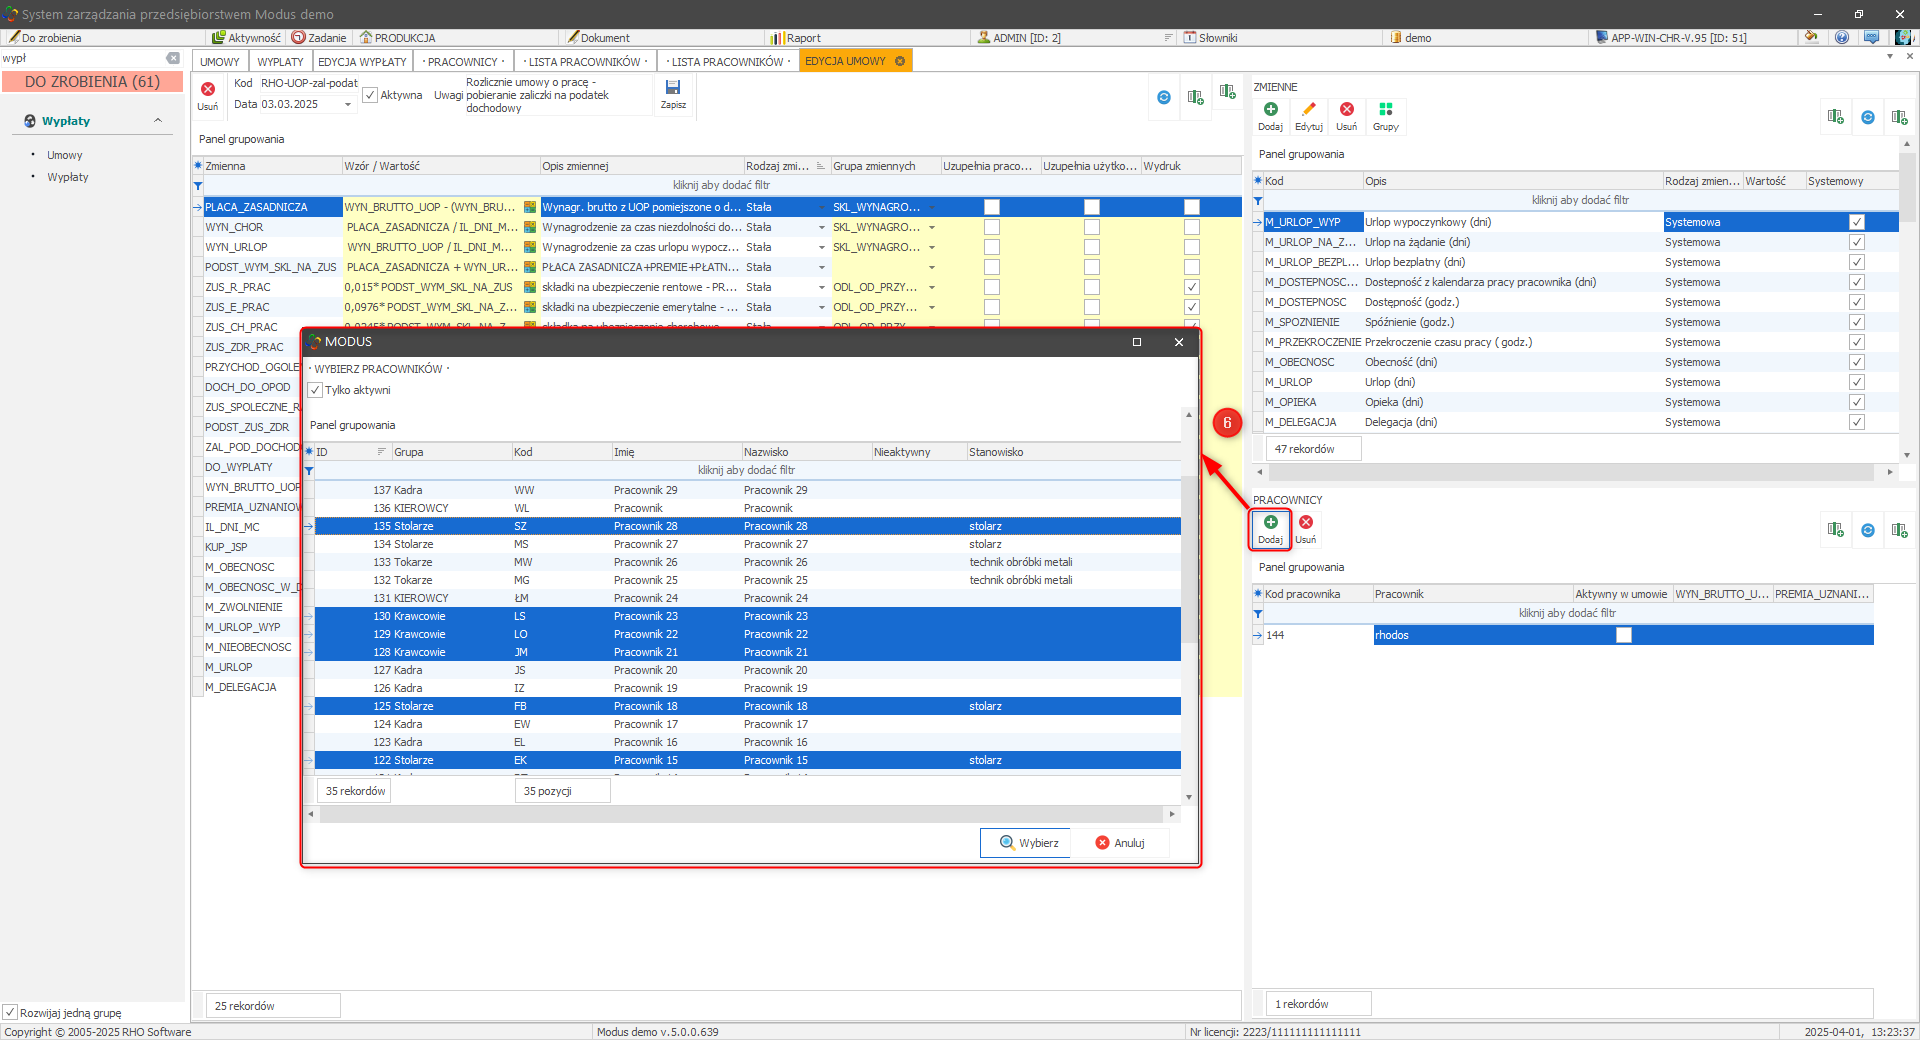Click Edytuj pencil icon in ZMIENNE panel
1920x1040 pixels.
(1308, 110)
